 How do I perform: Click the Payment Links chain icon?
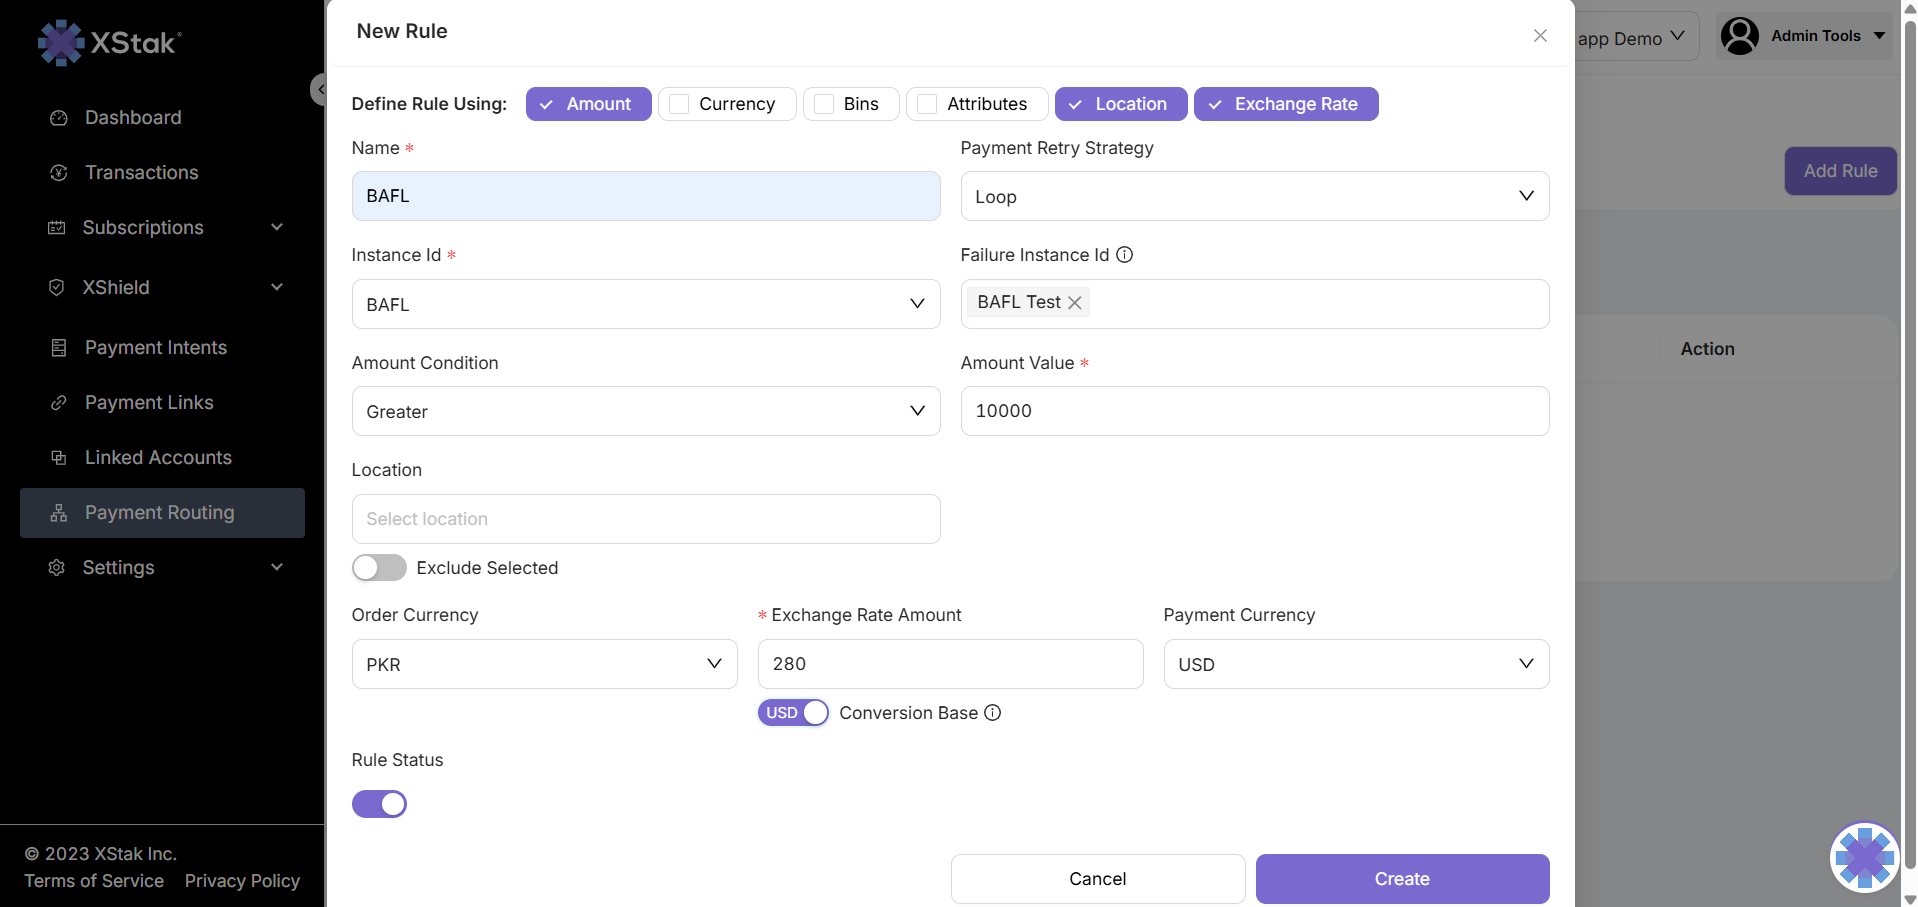point(59,403)
